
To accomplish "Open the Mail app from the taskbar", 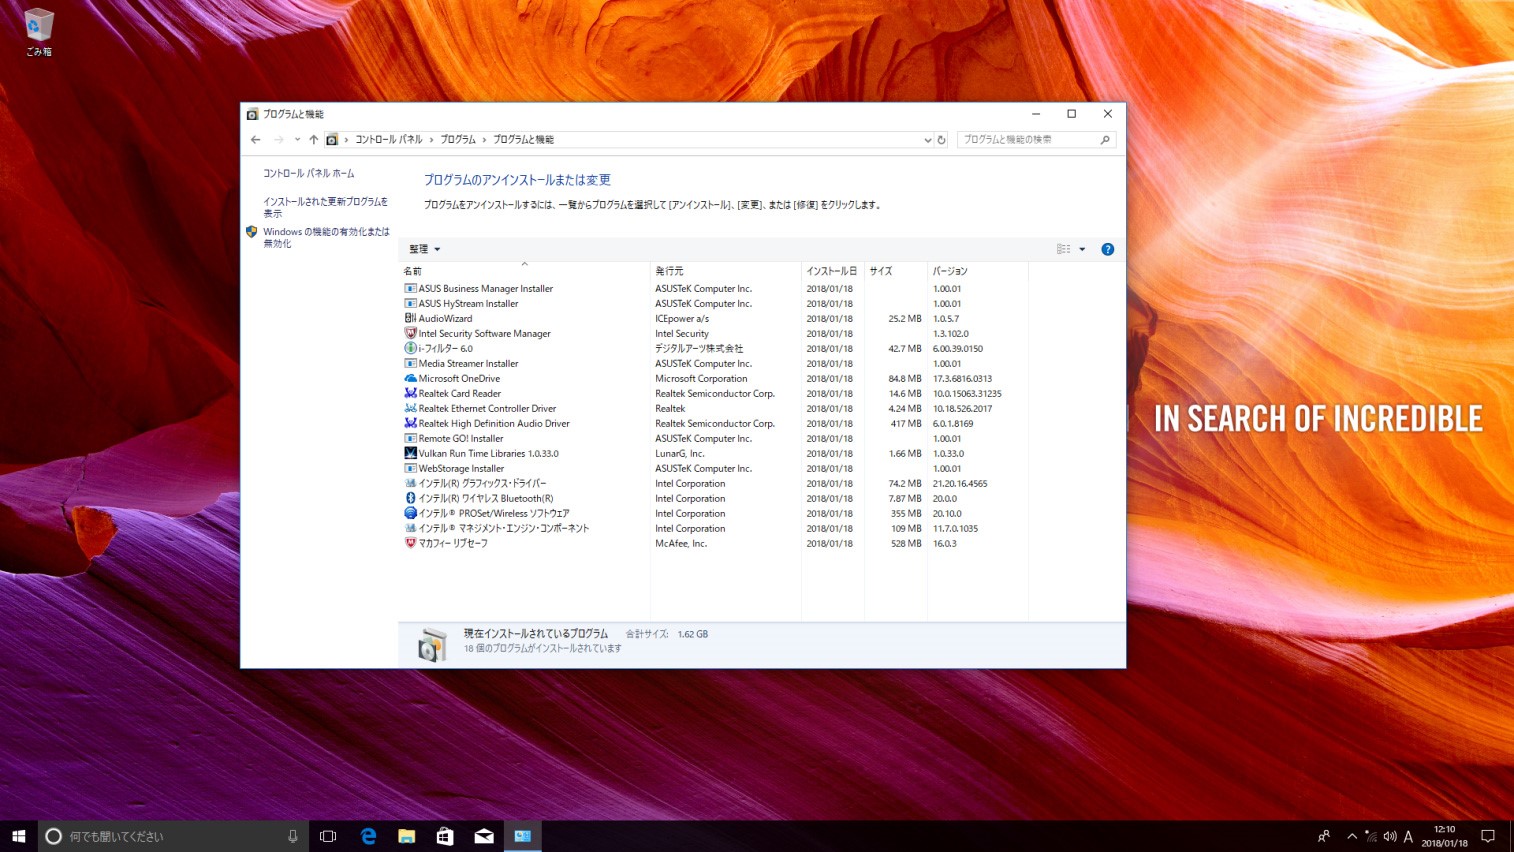I will tap(484, 836).
